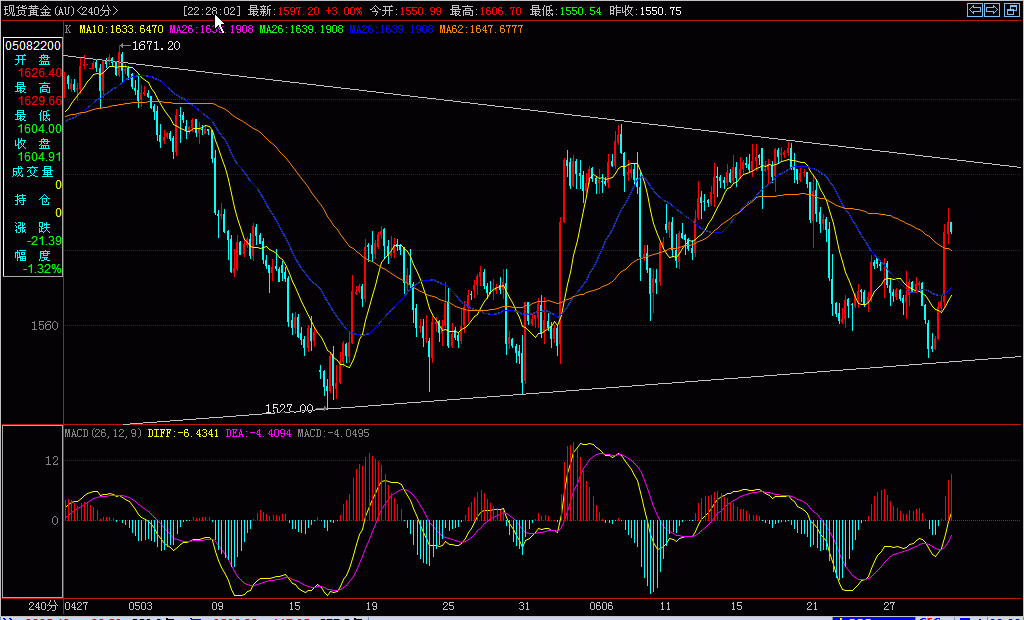Viewport: 1024px width, 620px height.
Task: Click the 25 date on time axis
Action: click(448, 605)
